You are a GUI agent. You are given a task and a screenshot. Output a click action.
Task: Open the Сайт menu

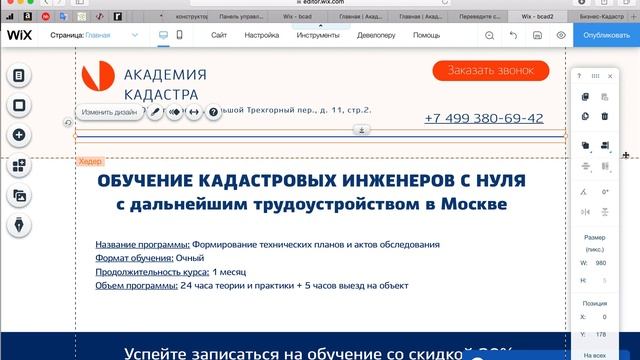[219, 36]
